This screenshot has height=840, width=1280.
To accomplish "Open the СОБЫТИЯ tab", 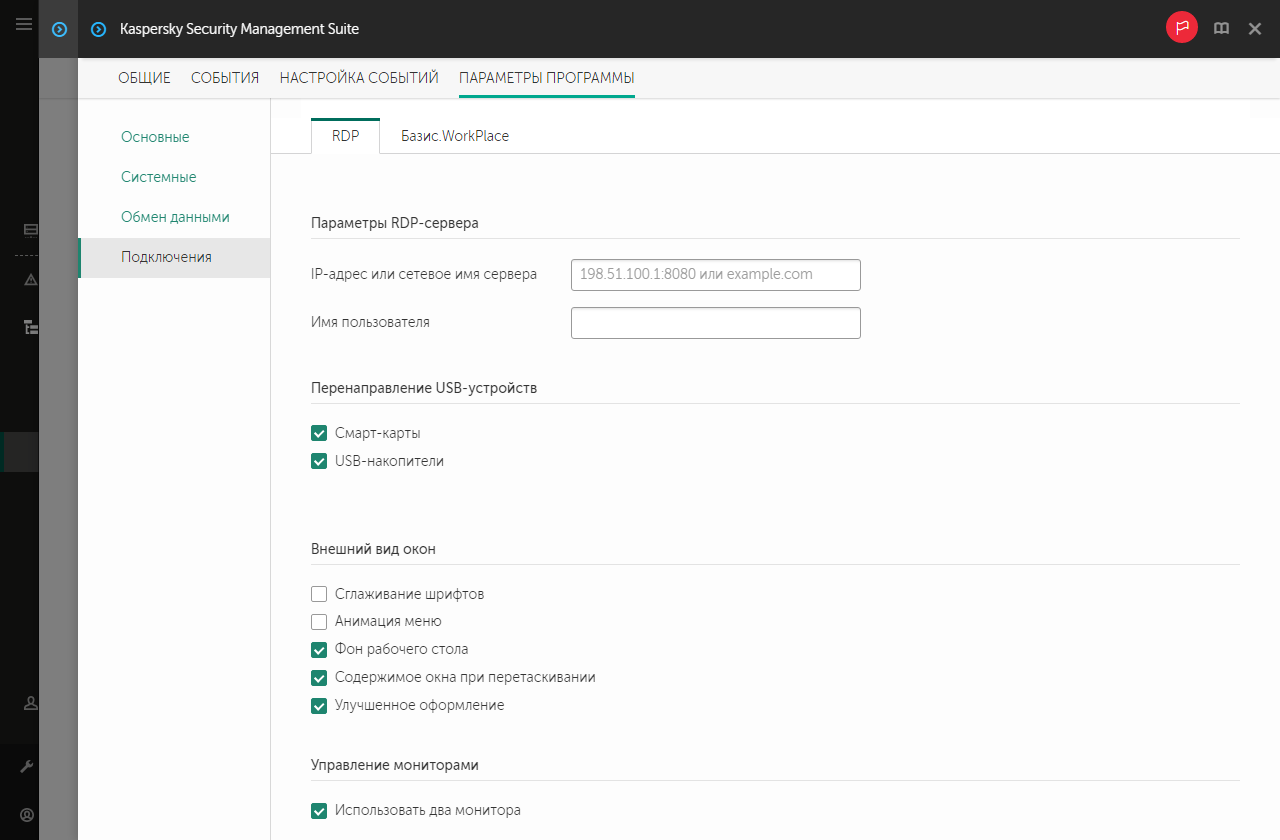I will (x=225, y=78).
